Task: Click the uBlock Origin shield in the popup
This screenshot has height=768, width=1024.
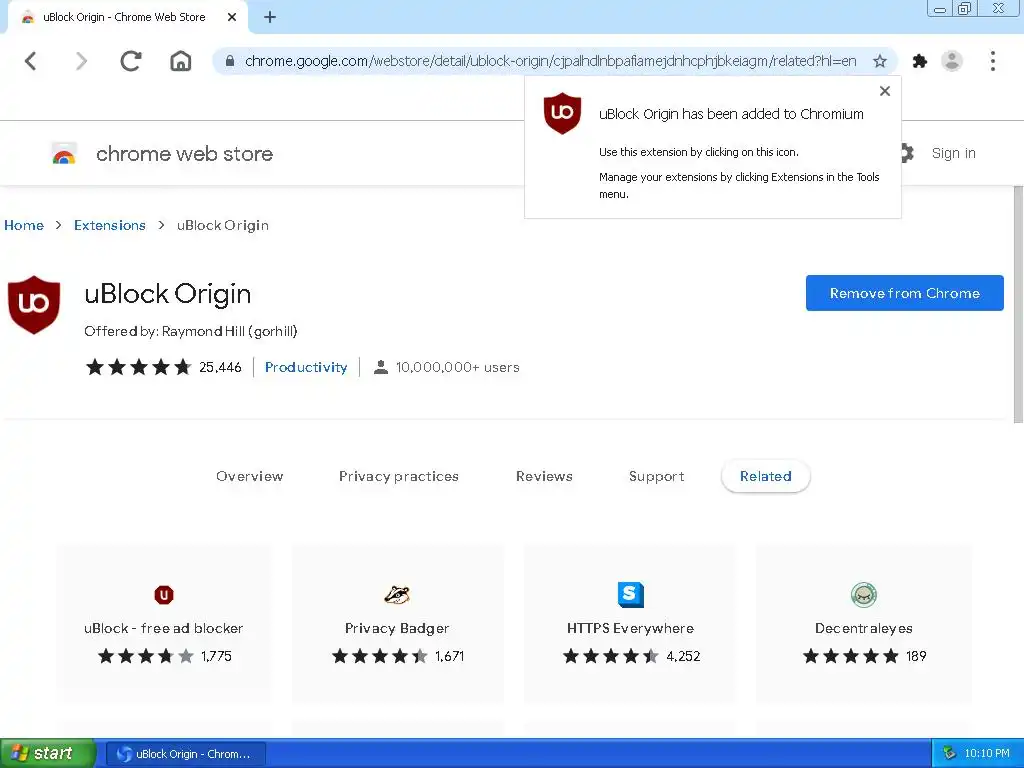Action: (562, 113)
